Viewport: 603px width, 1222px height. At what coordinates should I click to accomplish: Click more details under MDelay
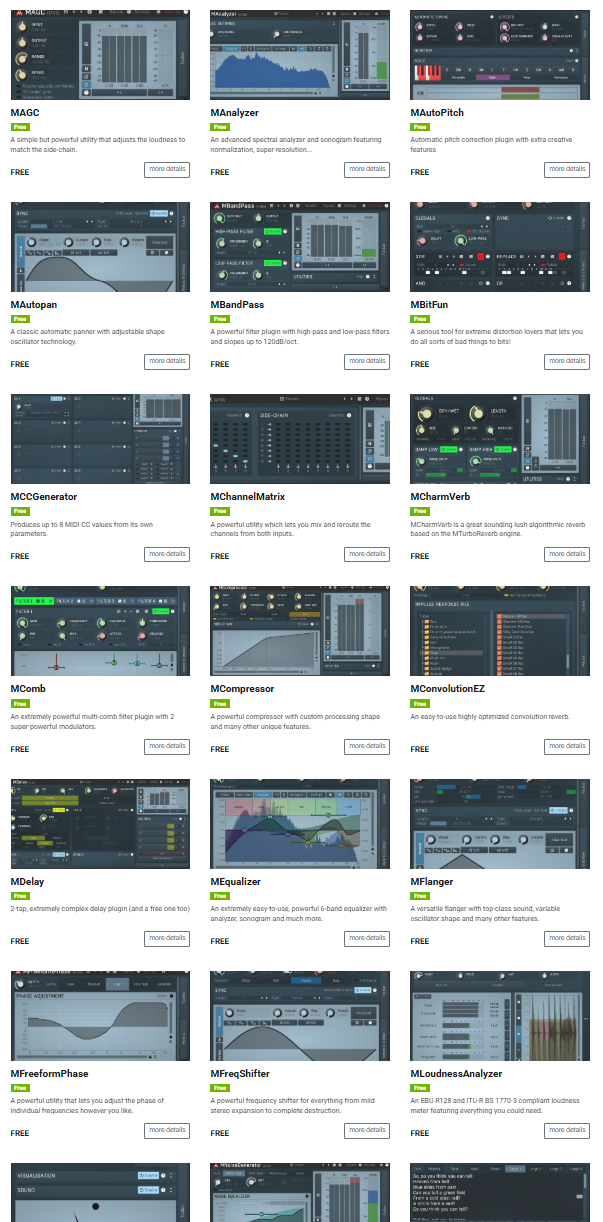(167, 938)
